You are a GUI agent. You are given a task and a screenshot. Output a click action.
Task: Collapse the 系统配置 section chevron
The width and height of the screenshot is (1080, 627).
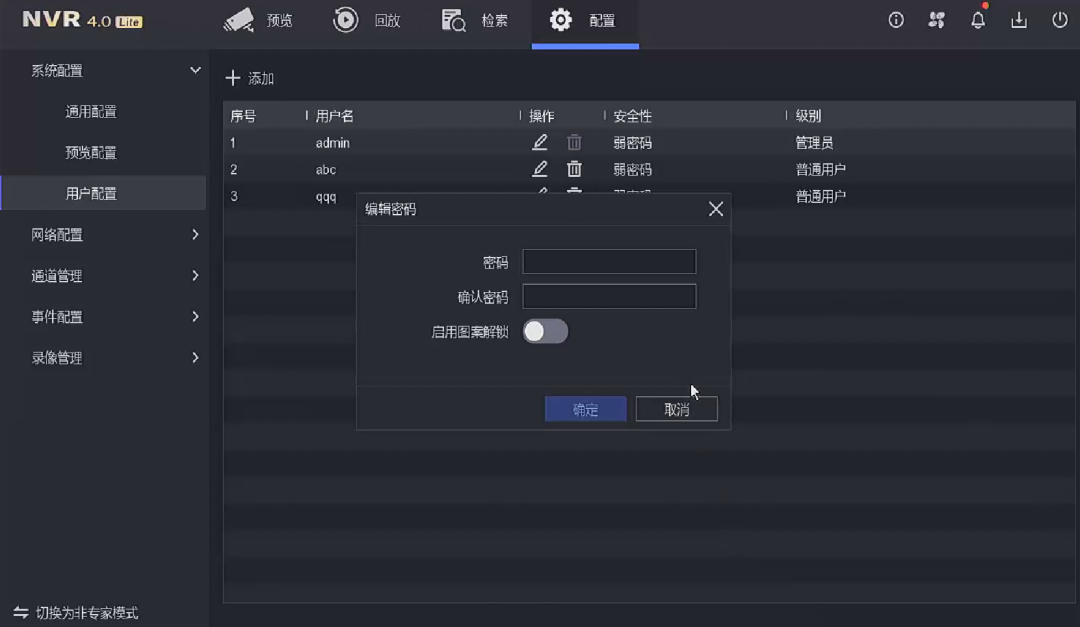point(194,70)
